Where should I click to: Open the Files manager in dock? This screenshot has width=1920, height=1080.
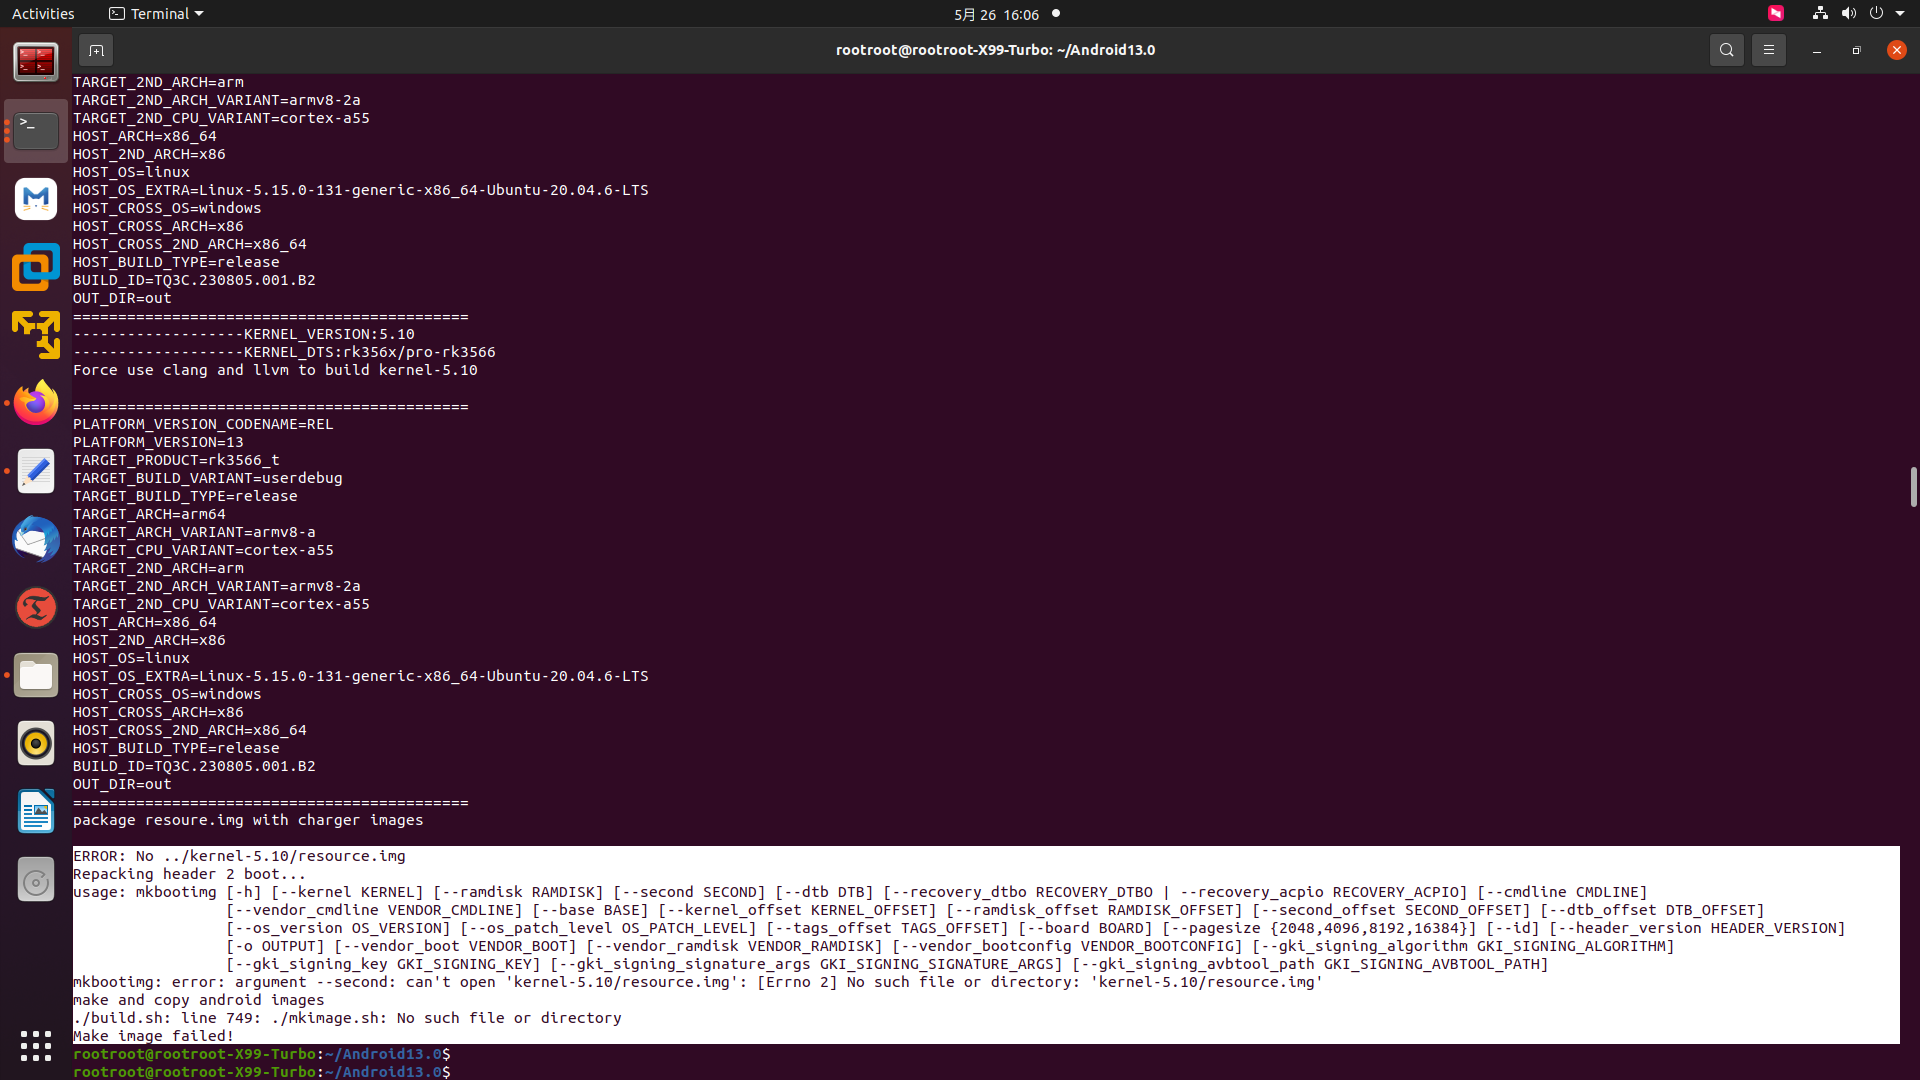(x=36, y=676)
